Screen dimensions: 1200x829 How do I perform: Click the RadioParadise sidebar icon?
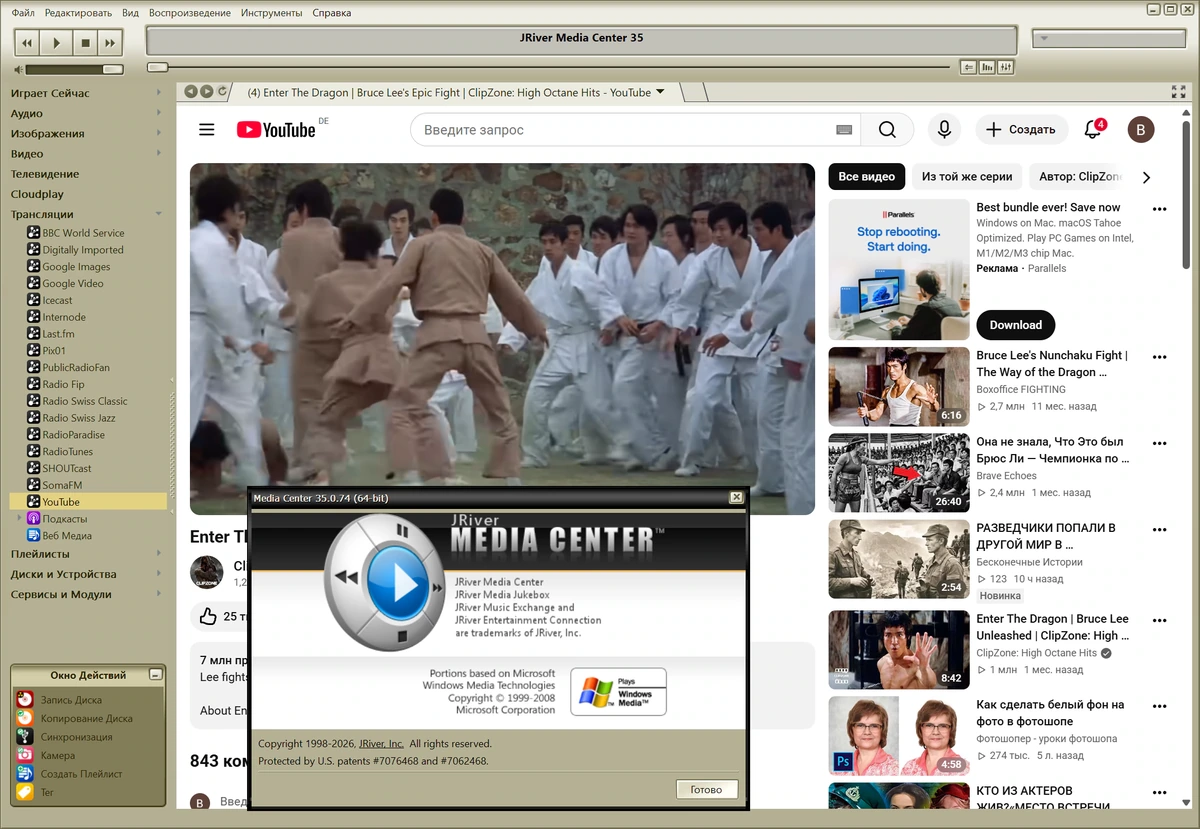click(x=33, y=435)
